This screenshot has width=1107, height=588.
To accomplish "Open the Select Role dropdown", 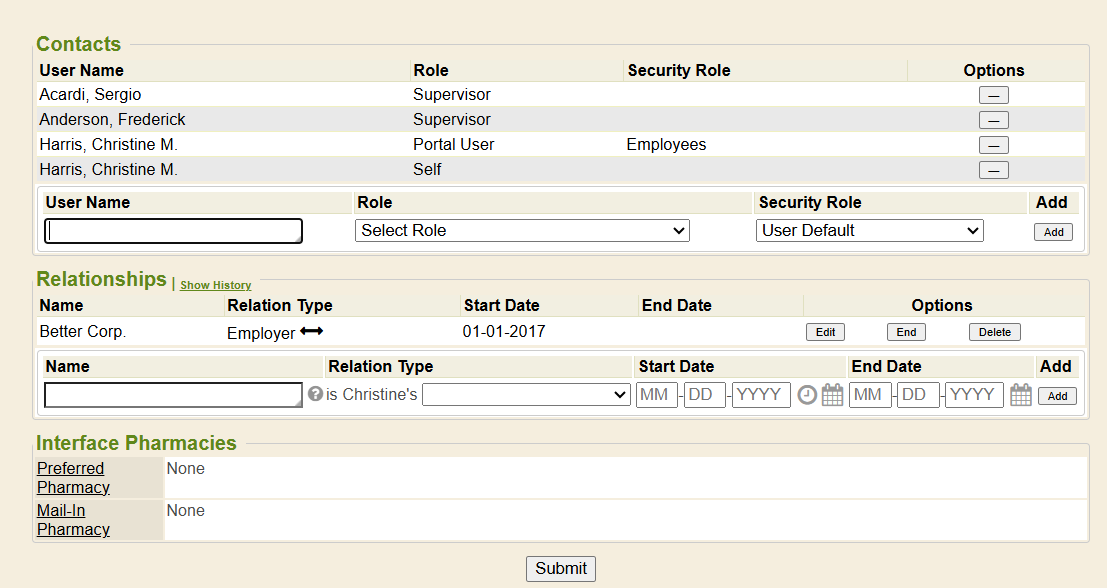I will tap(522, 231).
